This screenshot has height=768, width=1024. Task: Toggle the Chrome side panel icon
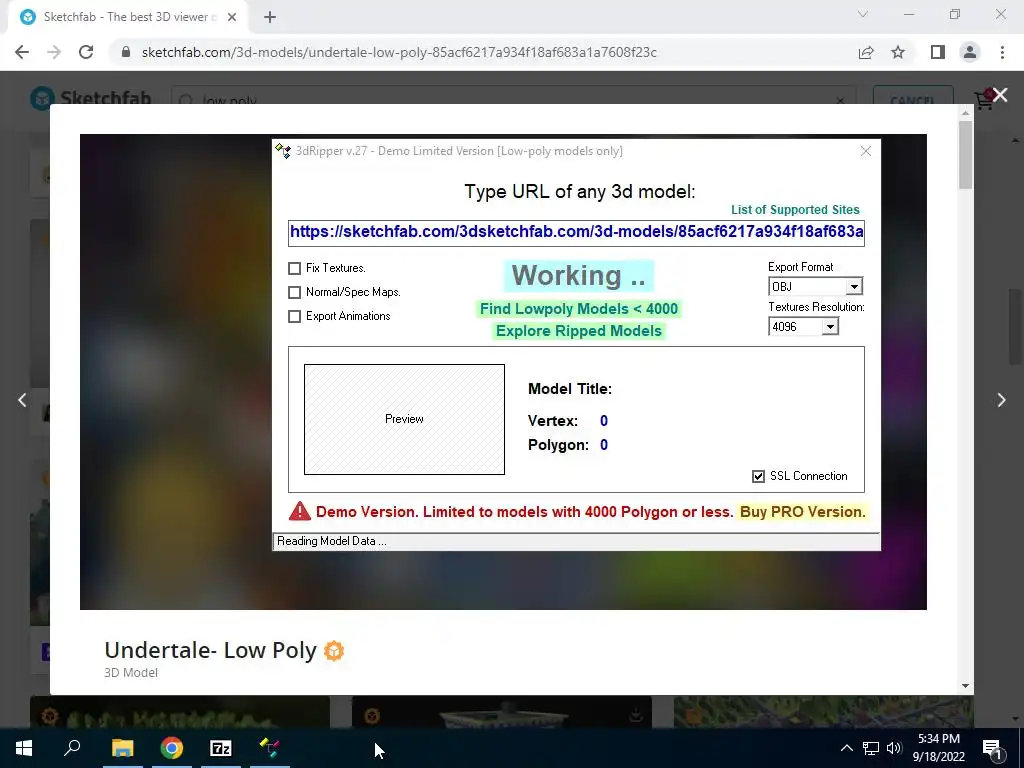938,52
